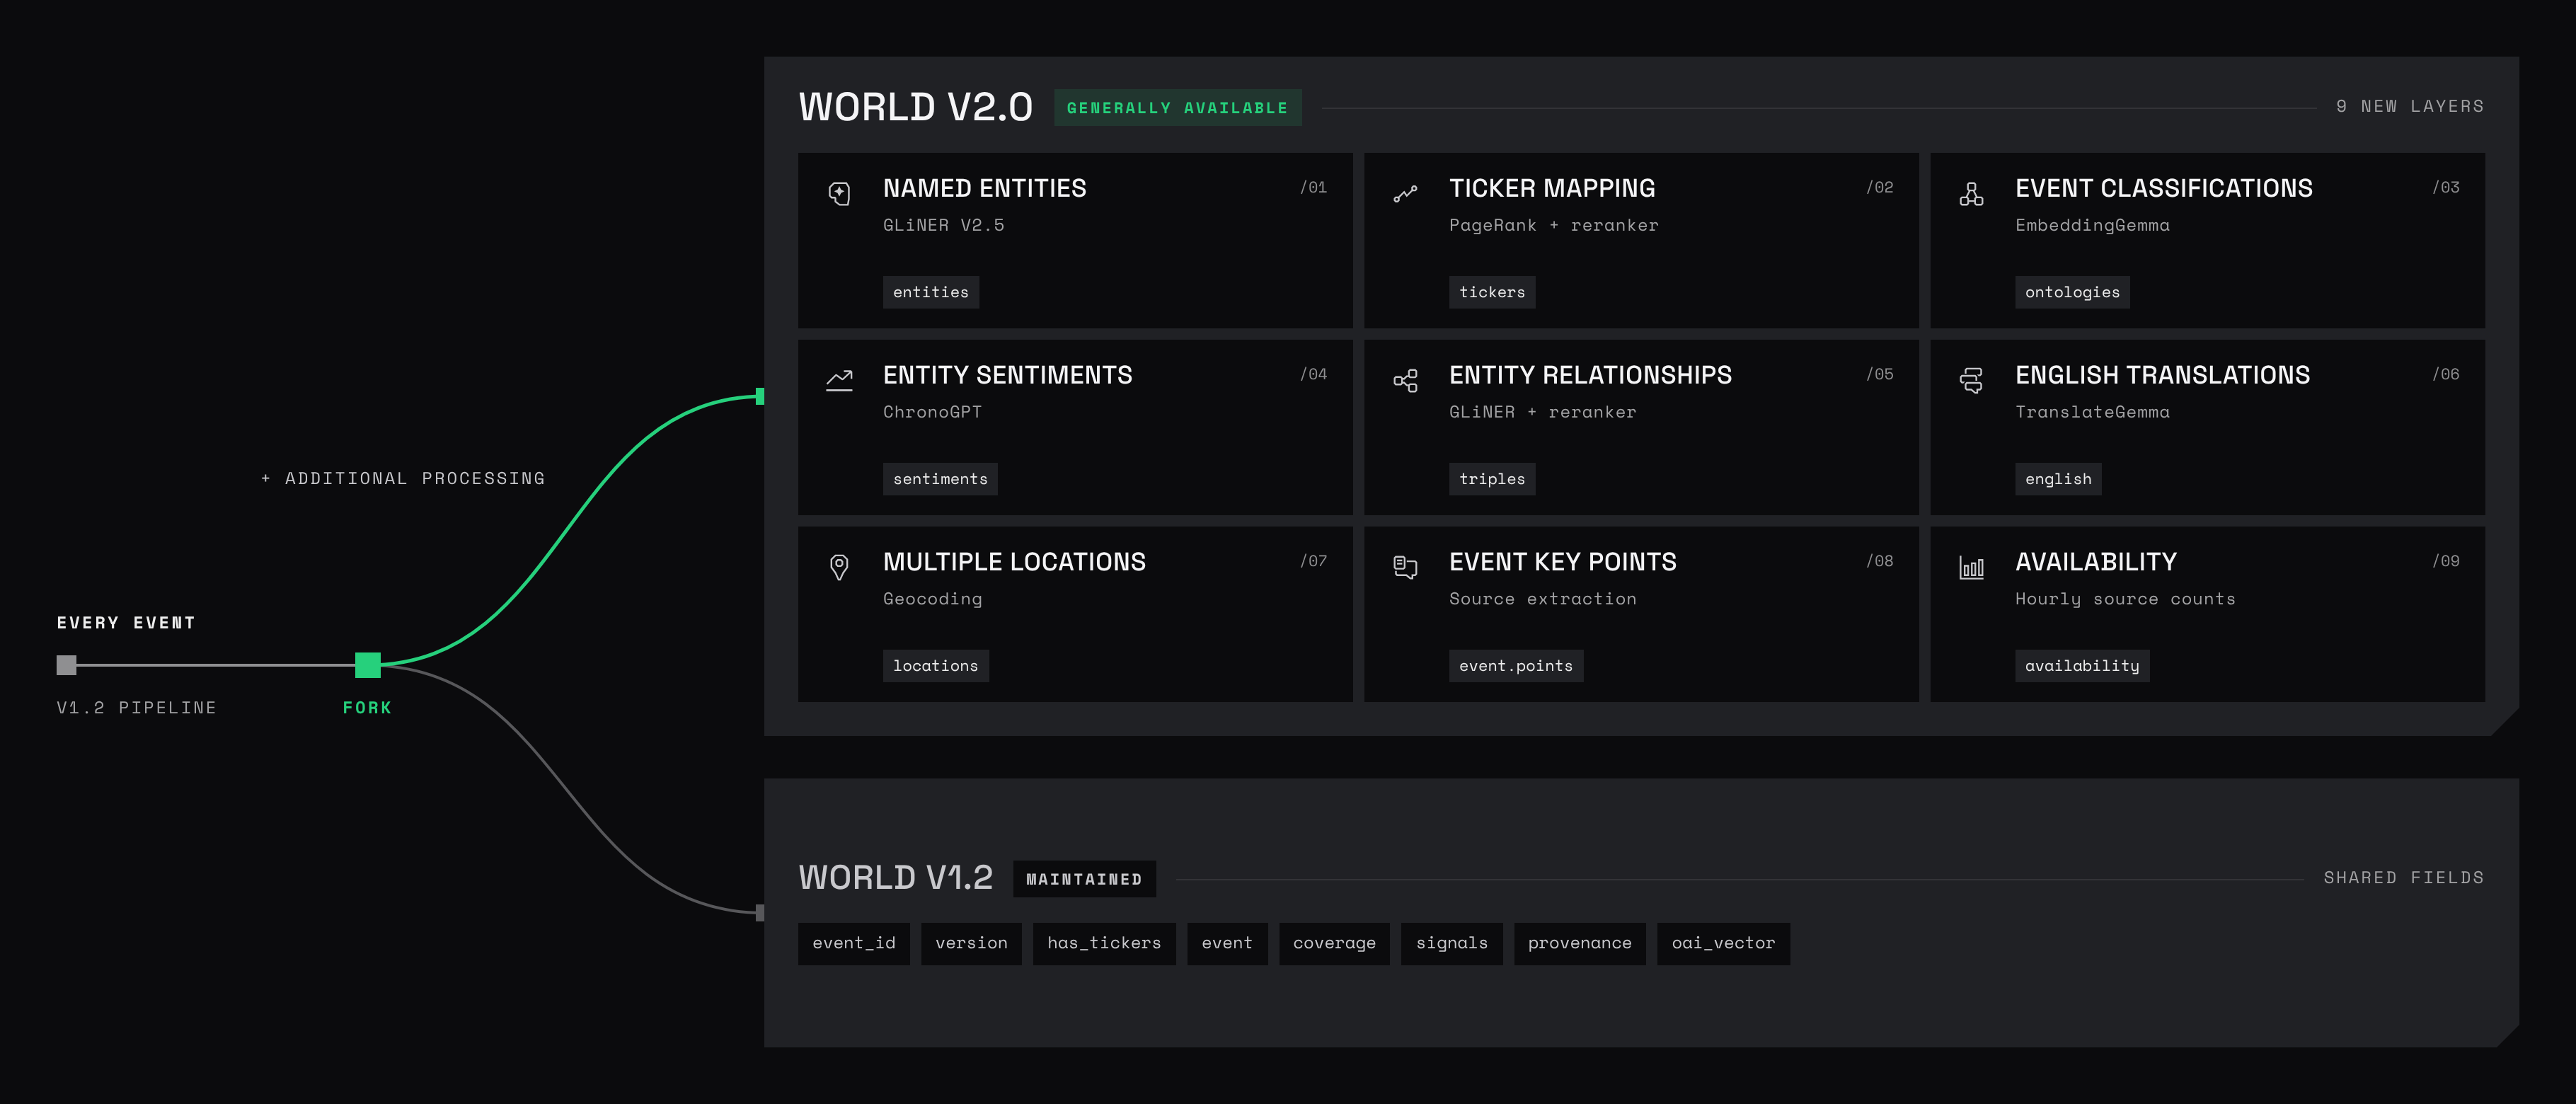The height and width of the screenshot is (1104, 2576).
Task: Click the Multiple Locations pin icon
Action: [839, 567]
